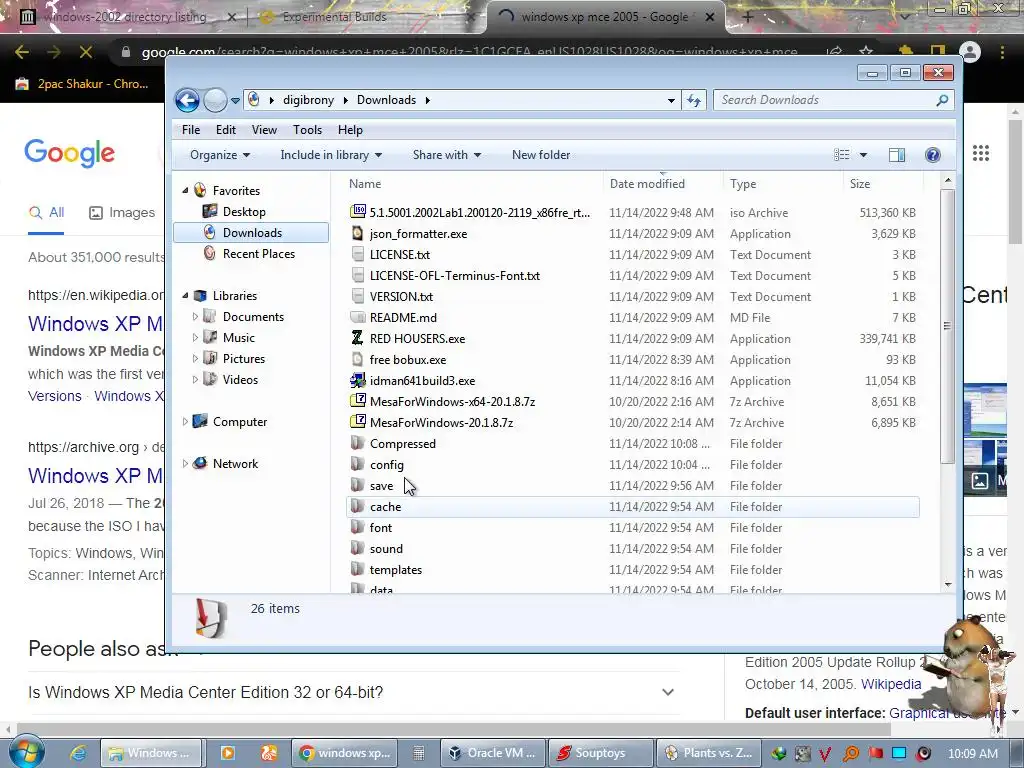The height and width of the screenshot is (768, 1024).
Task: Click the Explorer help question mark icon
Action: pyautogui.click(x=933, y=155)
